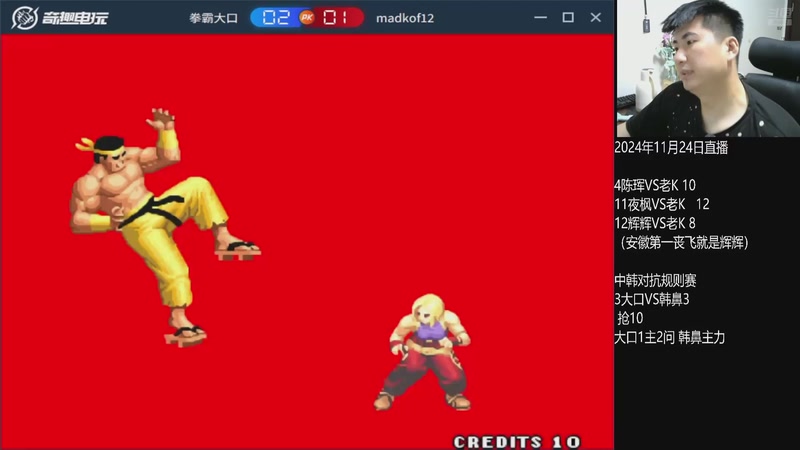Screen dimensions: 800x450
Task: Click the 奇趣电玩 title text
Action: tap(74, 18)
